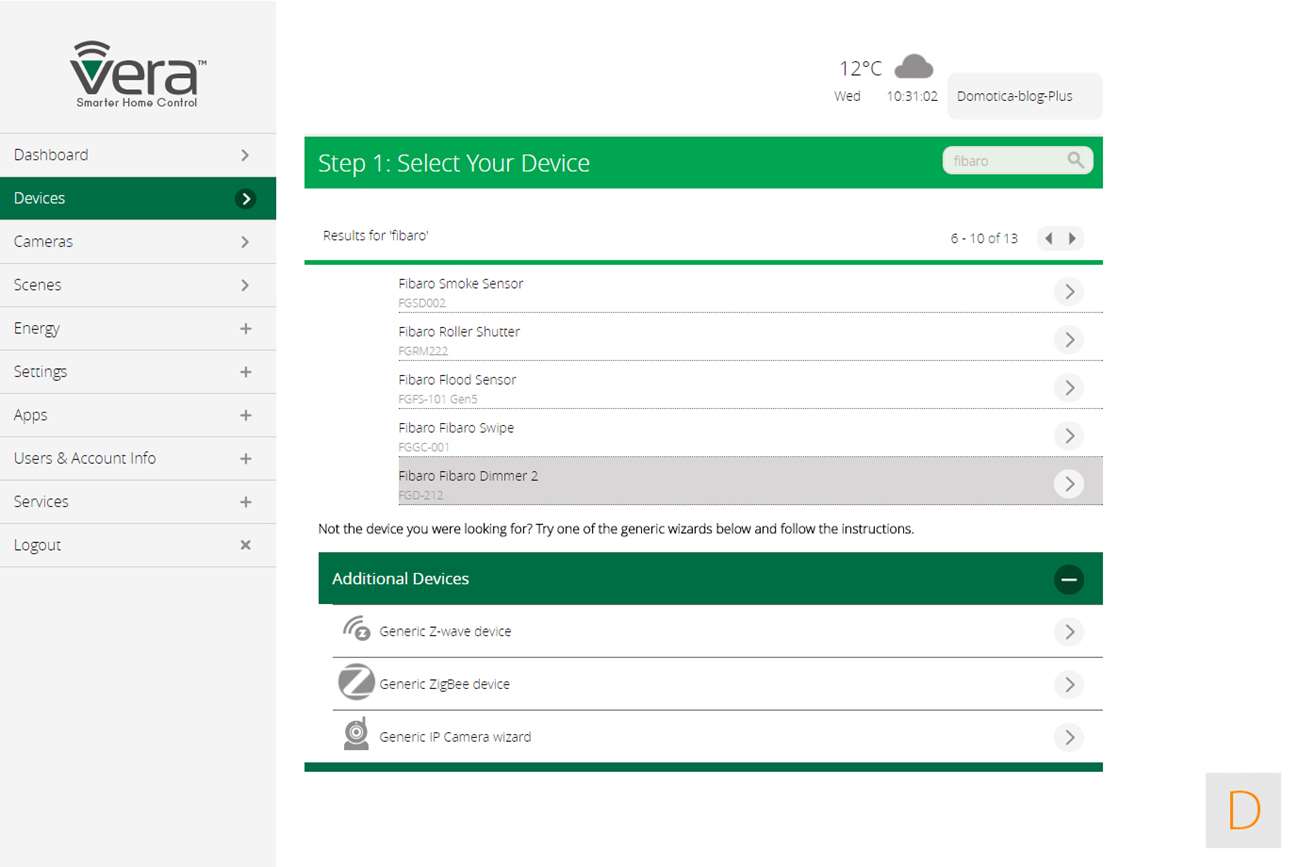Go to next results page arrow
Viewport: 1300px width, 867px height.
[x=1072, y=238]
